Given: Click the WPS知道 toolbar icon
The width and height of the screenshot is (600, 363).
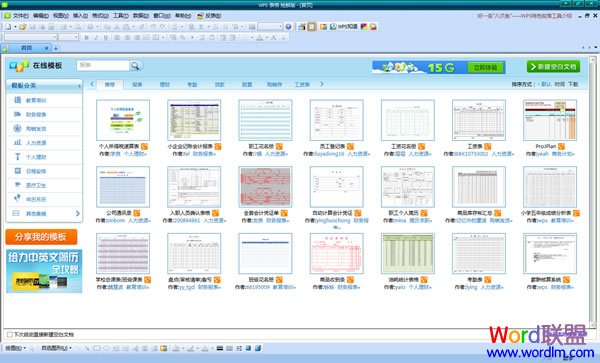Looking at the screenshot, I should 344,27.
